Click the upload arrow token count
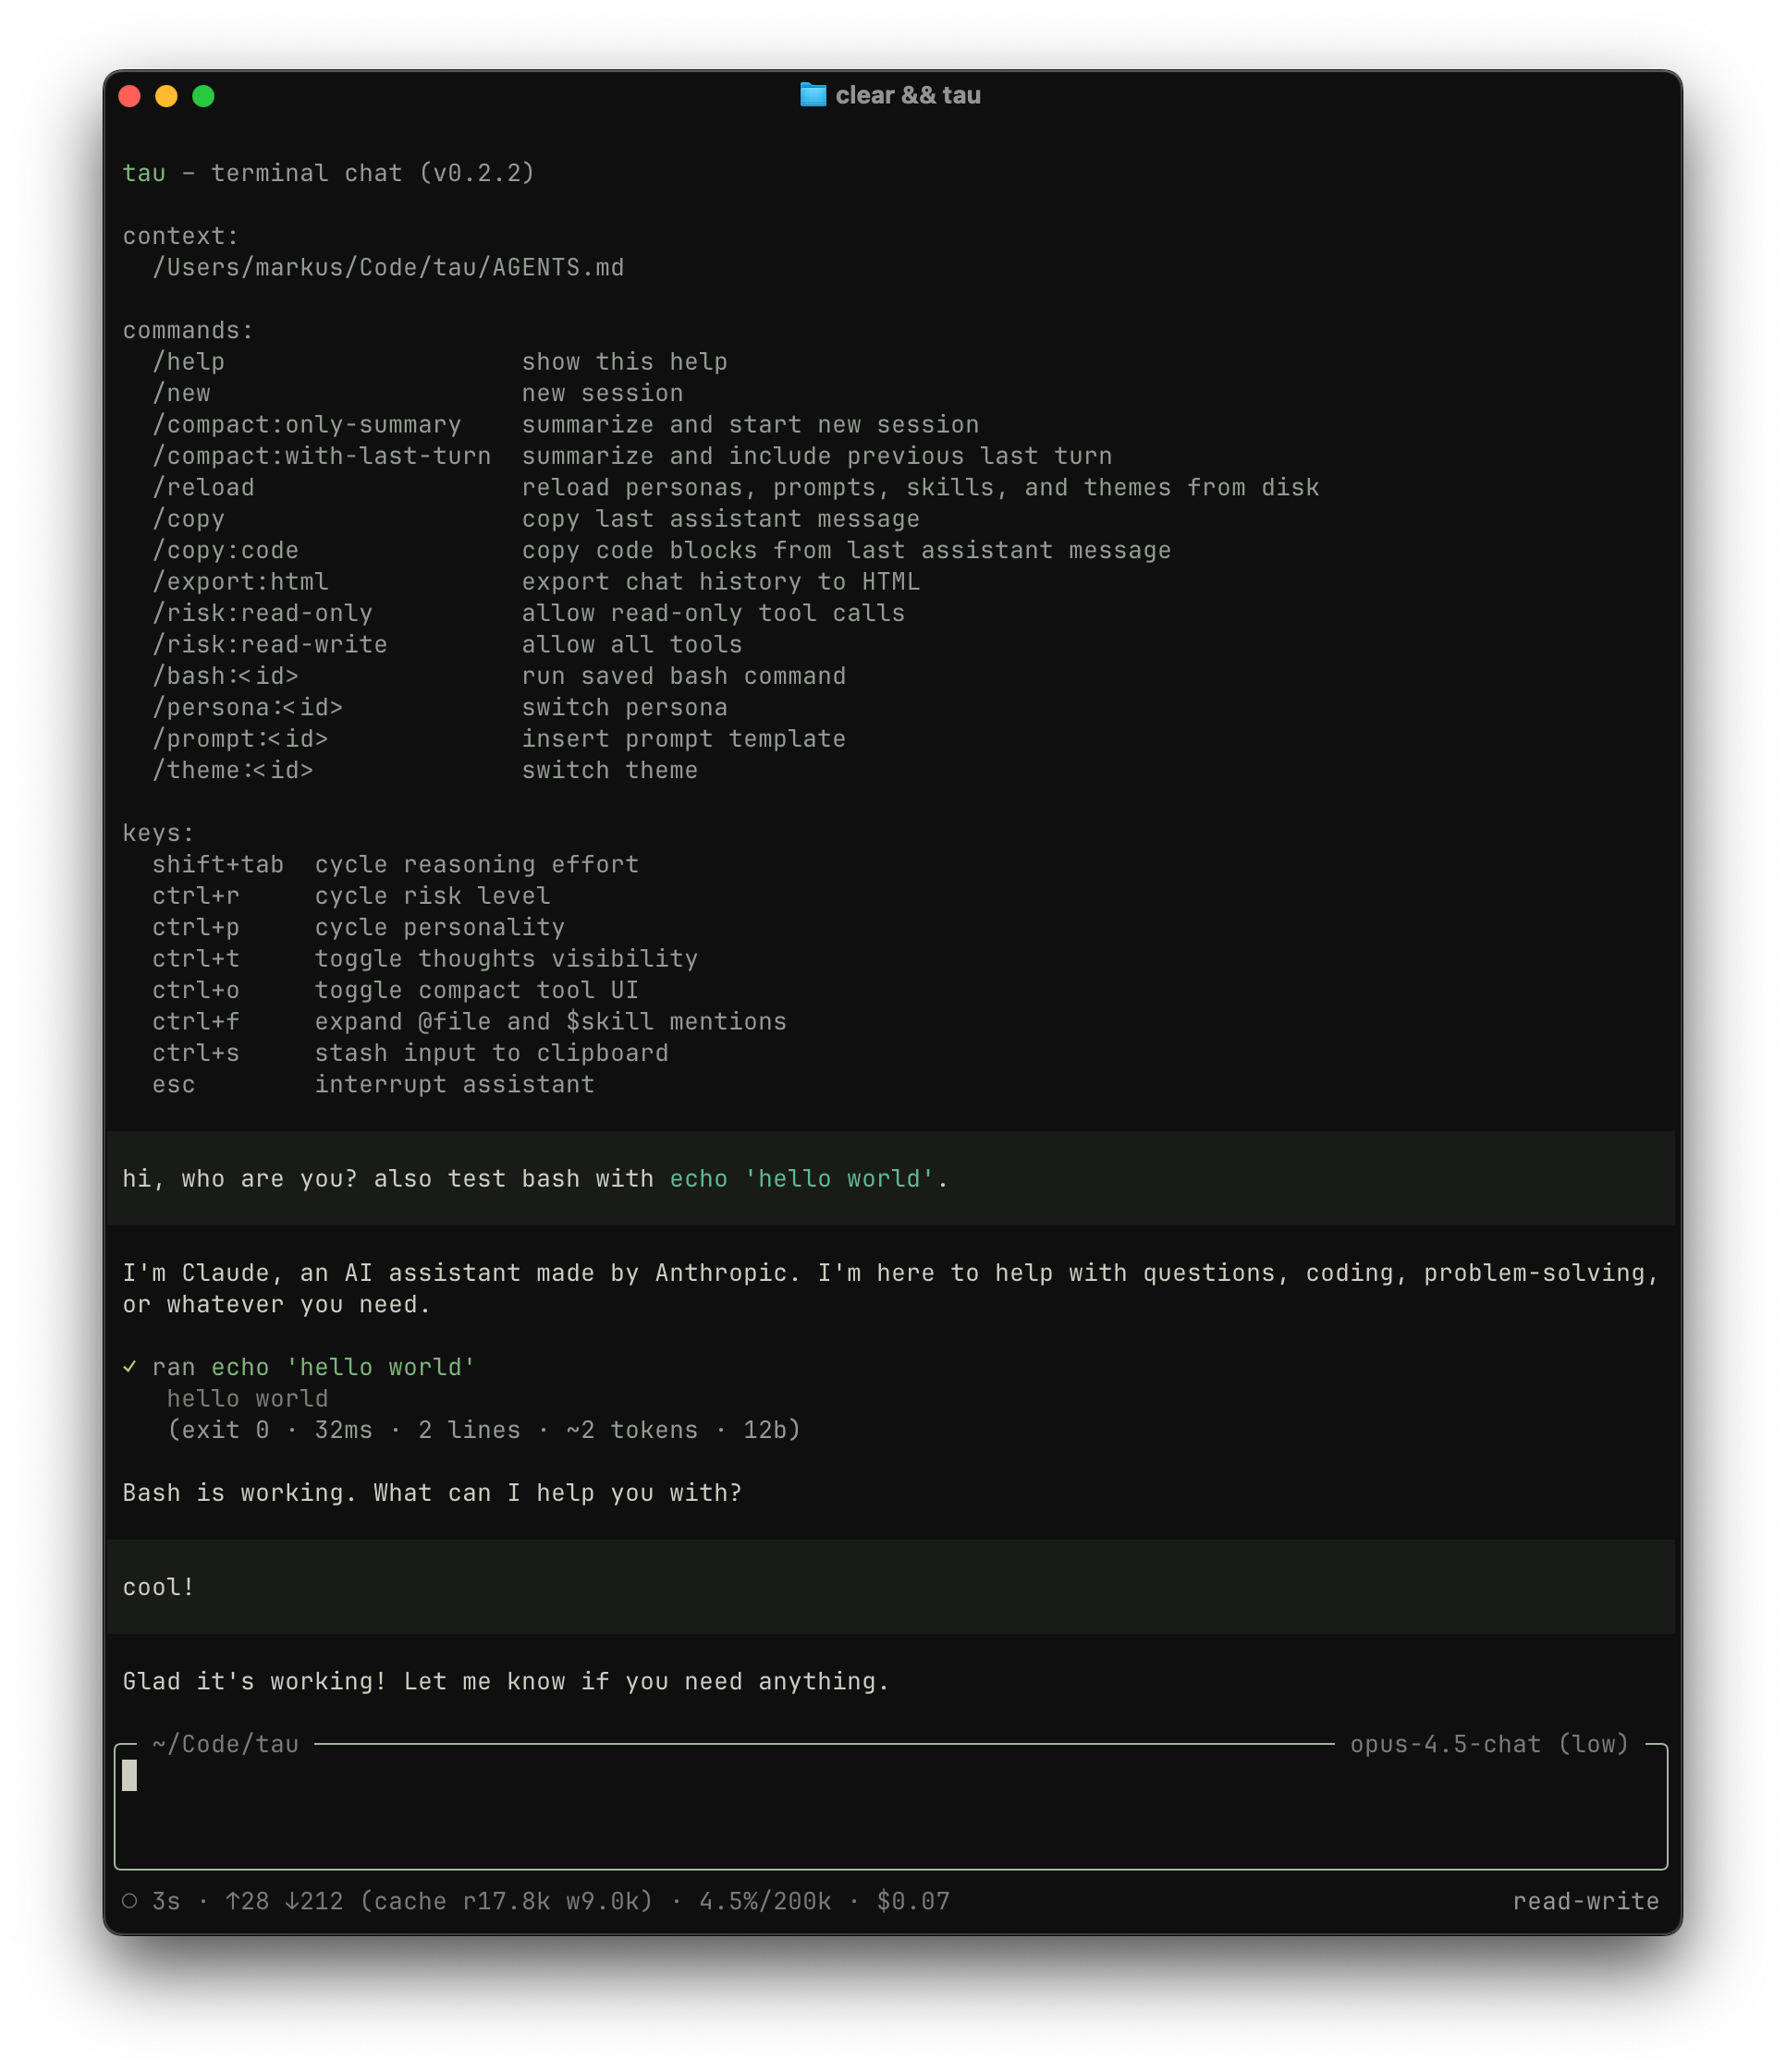This screenshot has width=1786, height=2072. 247,1901
